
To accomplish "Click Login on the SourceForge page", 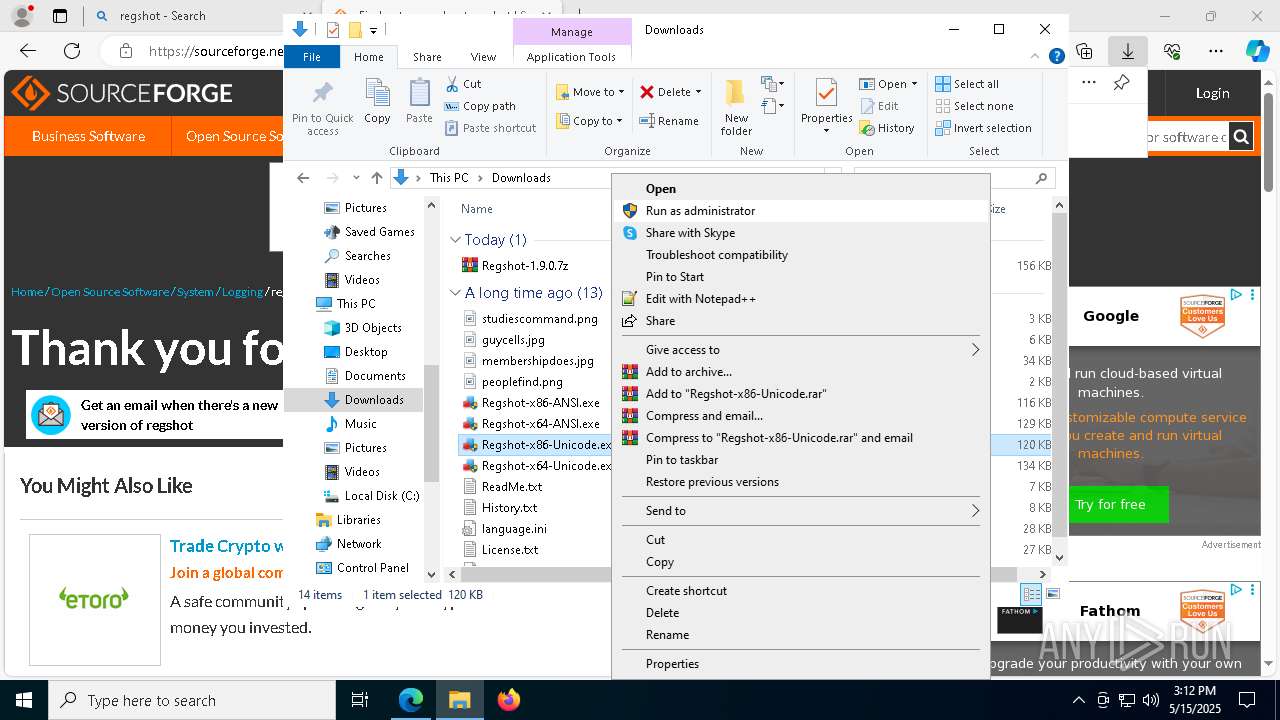I will (1212, 93).
